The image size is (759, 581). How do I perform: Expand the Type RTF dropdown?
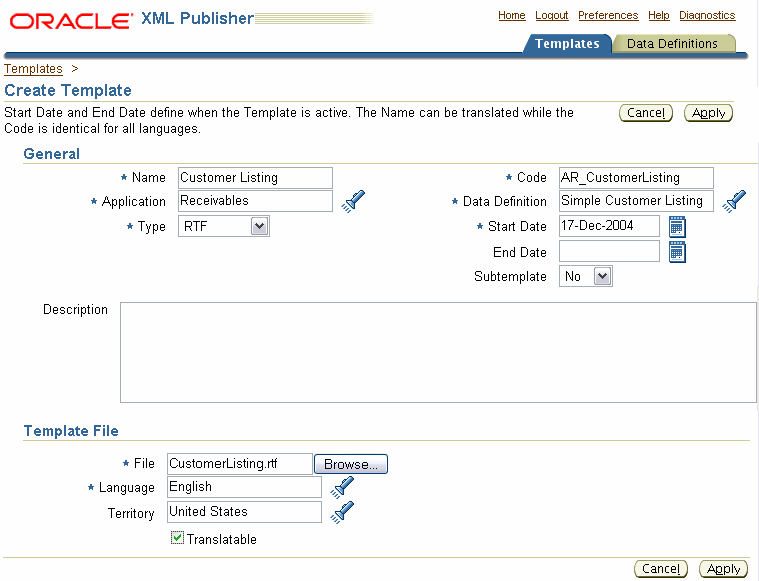point(224,226)
